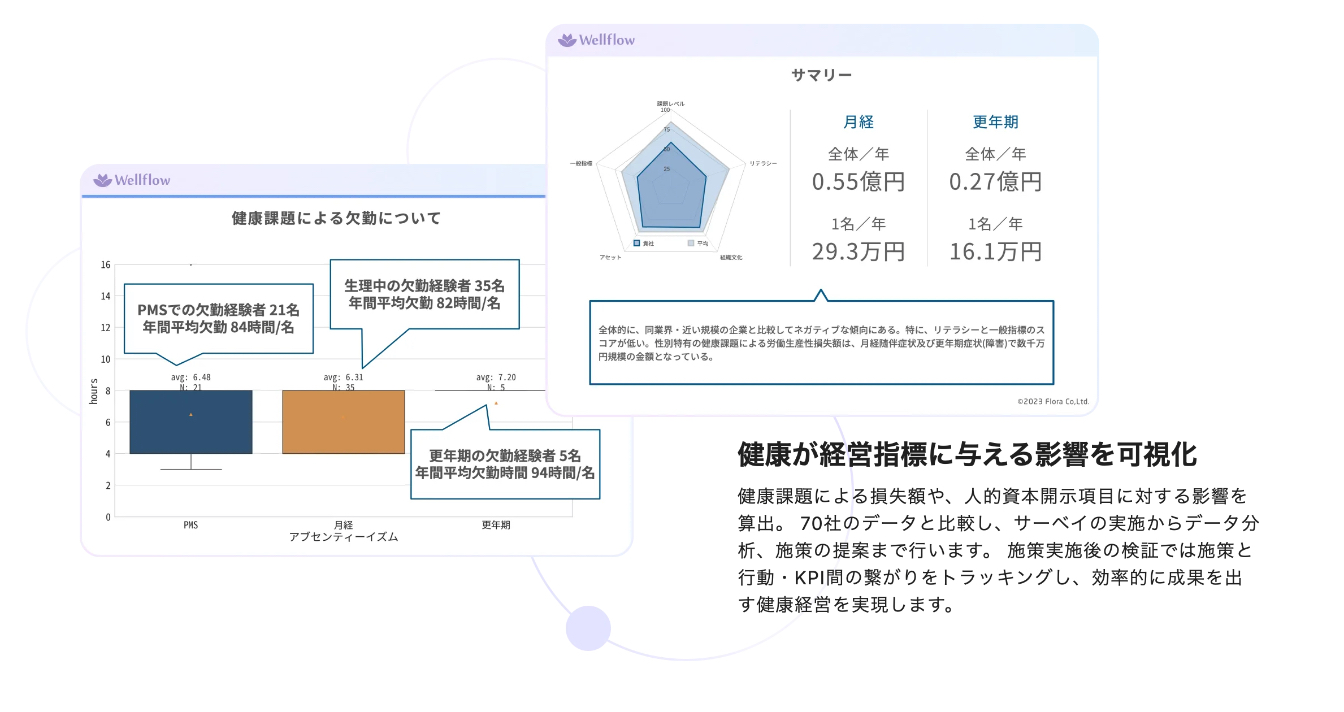Click the 生理中の欠勤経験者 35名 callout
The width and height of the screenshot is (1344, 712).
click(x=424, y=292)
